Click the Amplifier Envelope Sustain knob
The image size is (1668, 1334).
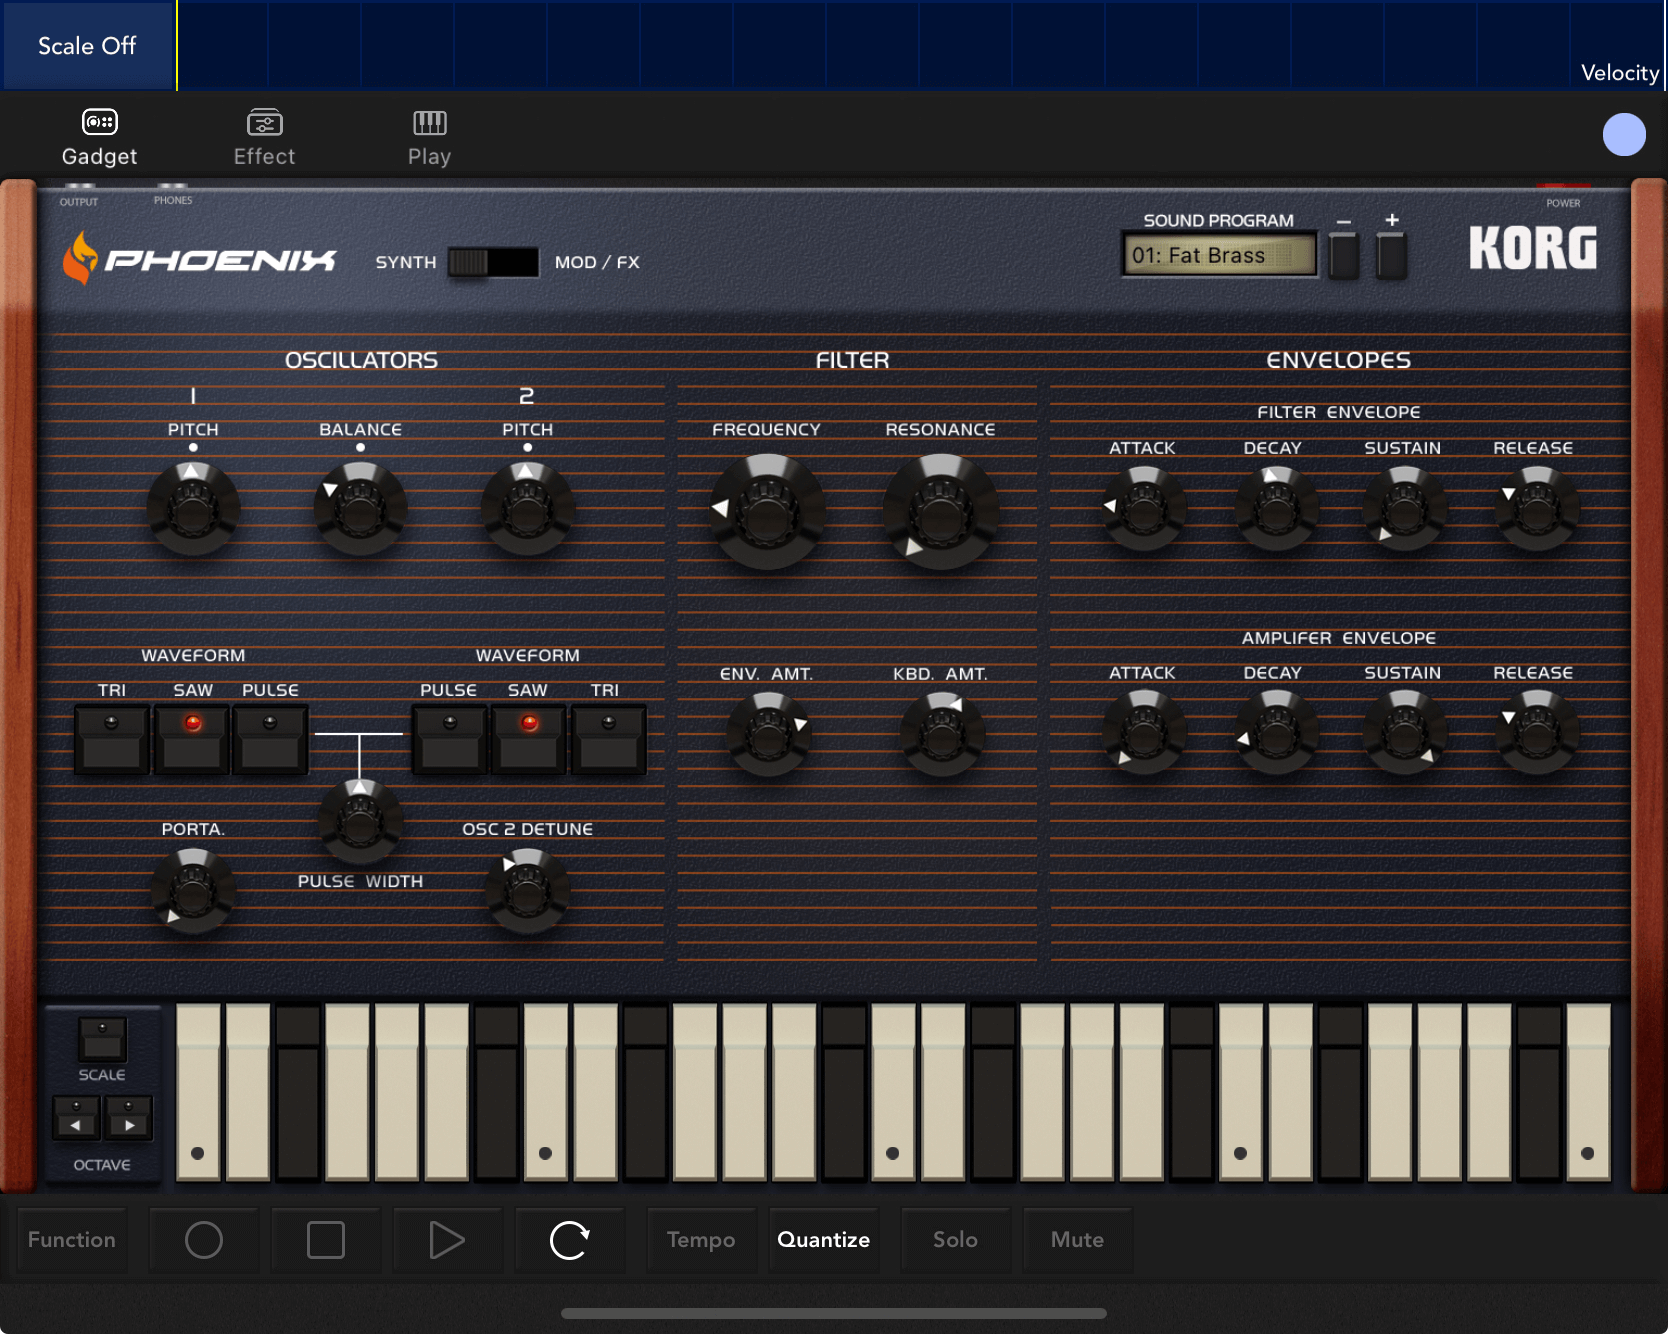[x=1405, y=733]
